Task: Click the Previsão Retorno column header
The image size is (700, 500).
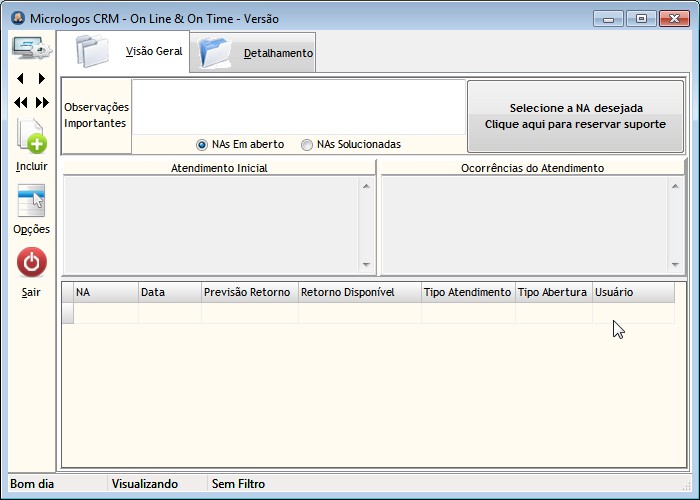Action: pyautogui.click(x=247, y=292)
